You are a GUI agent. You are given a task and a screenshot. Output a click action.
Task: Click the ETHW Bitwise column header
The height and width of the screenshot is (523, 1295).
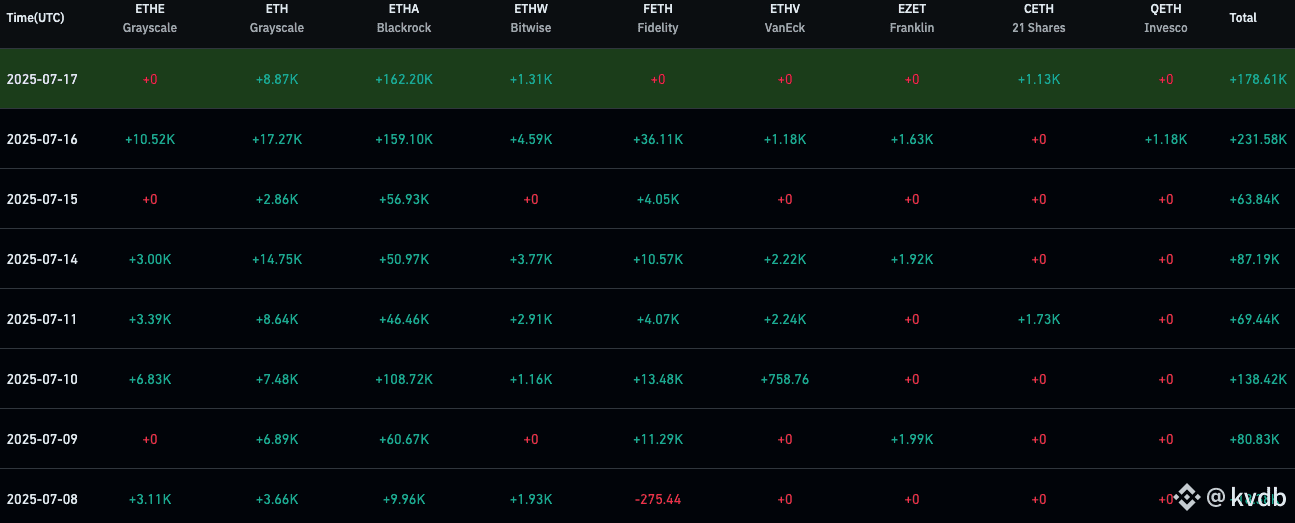click(x=531, y=18)
